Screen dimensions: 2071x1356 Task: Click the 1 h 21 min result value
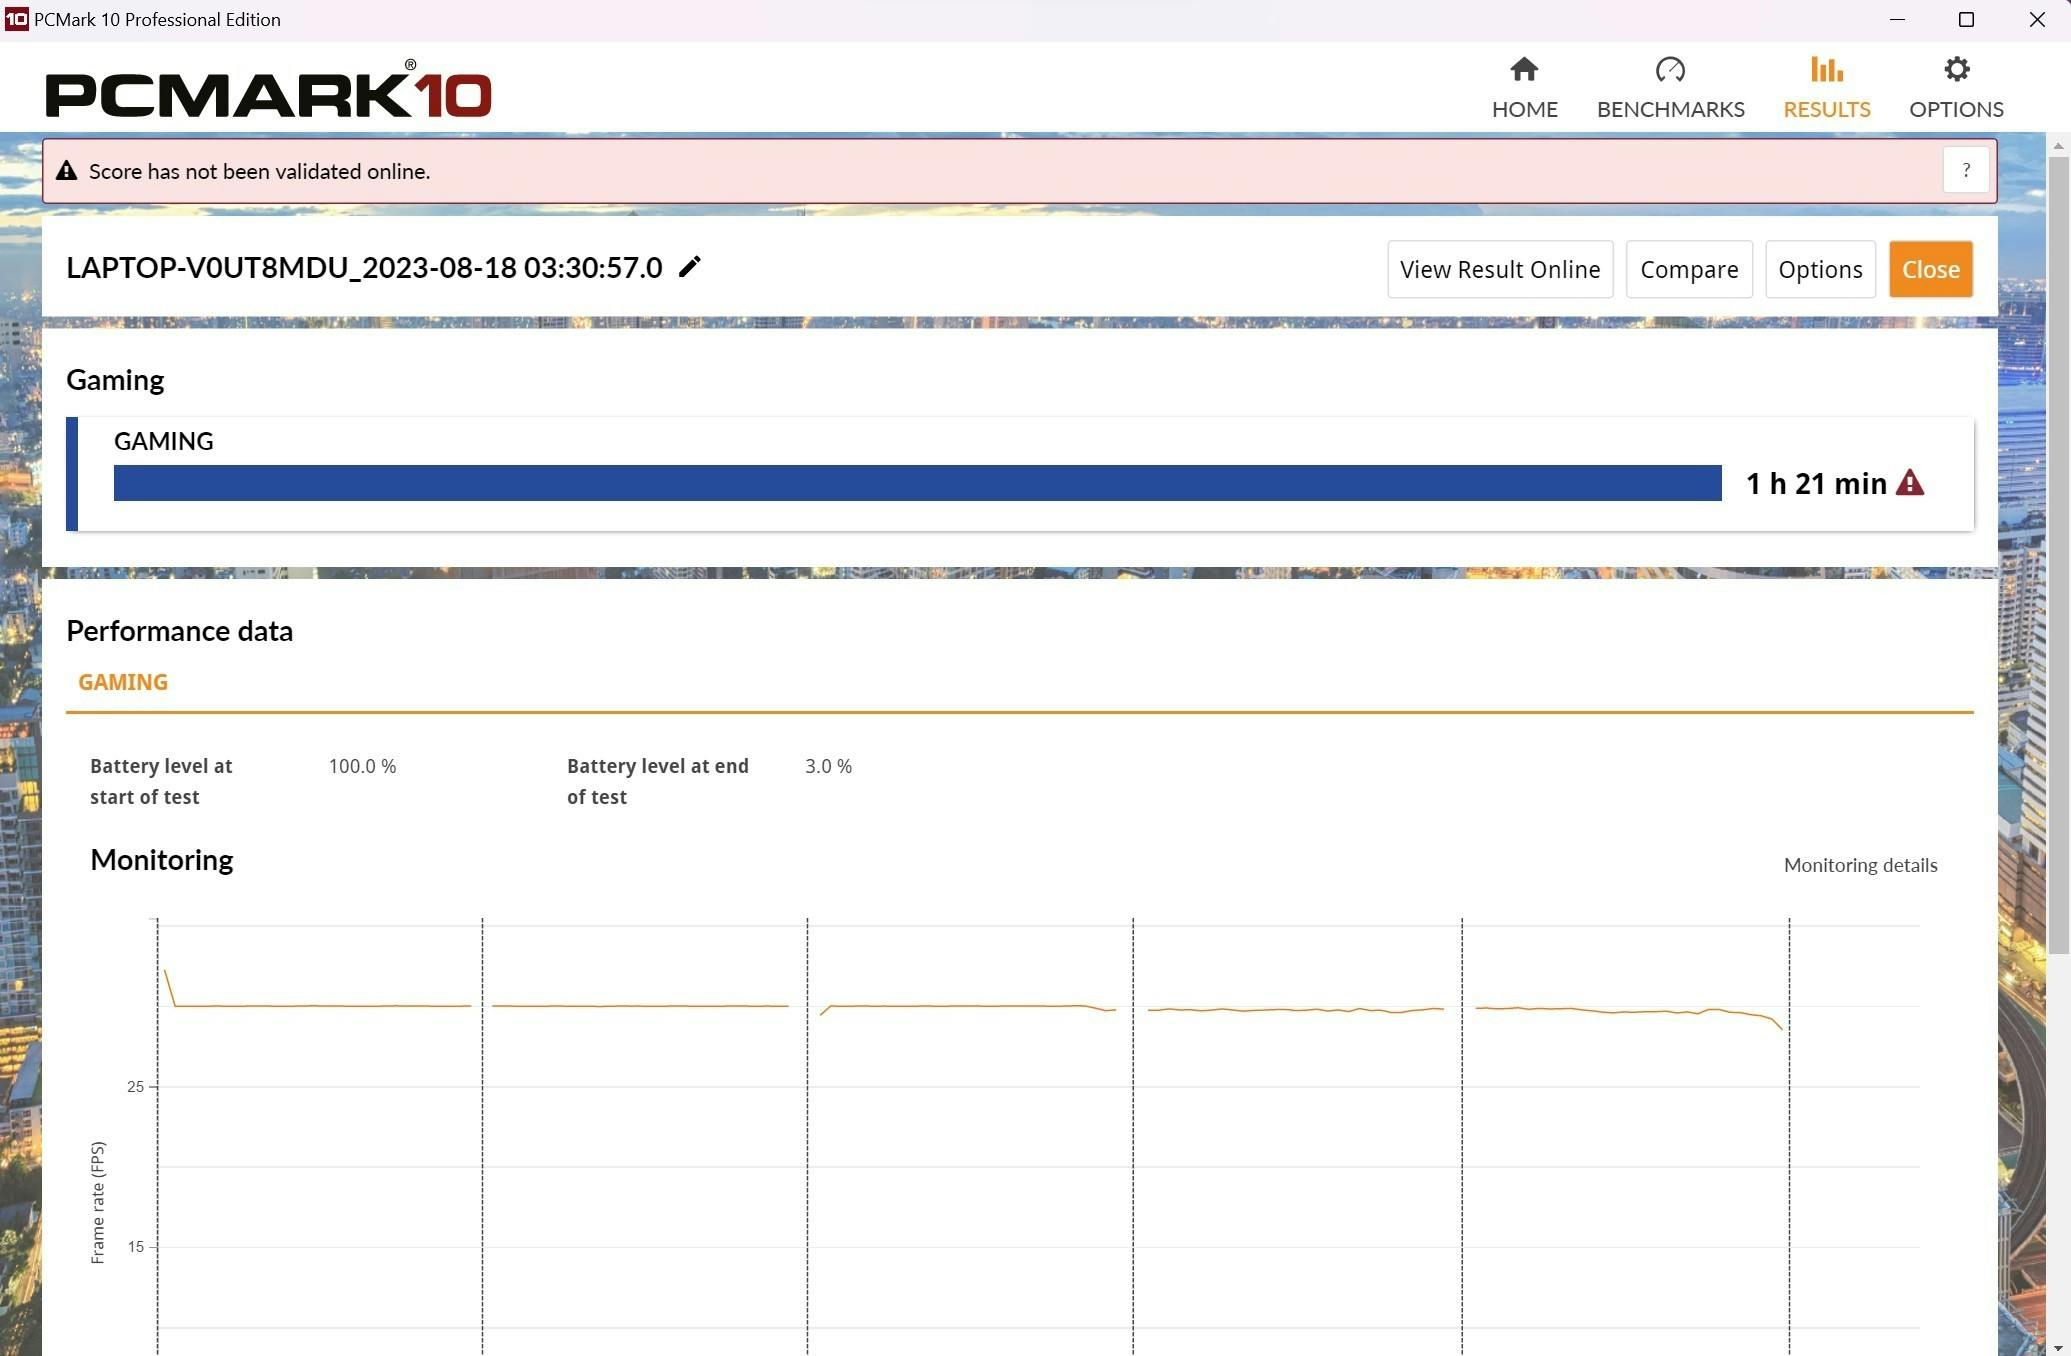coord(1816,484)
